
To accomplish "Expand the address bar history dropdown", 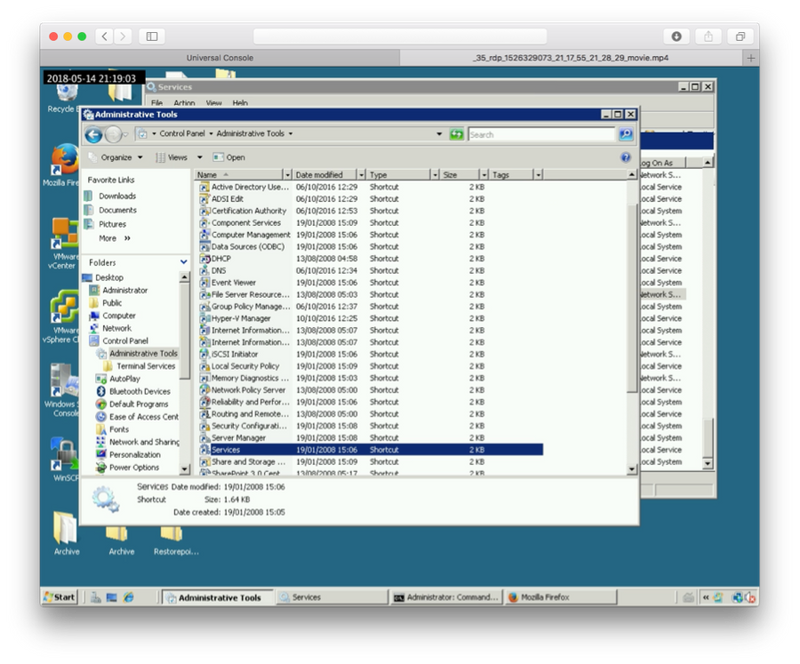I will coord(439,134).
